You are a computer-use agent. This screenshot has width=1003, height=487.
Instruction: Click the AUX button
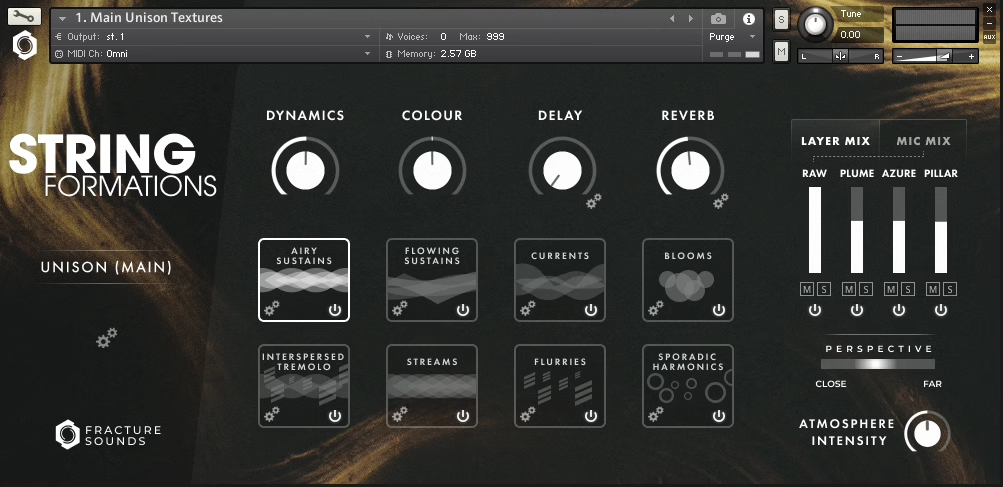pyautogui.click(x=990, y=38)
